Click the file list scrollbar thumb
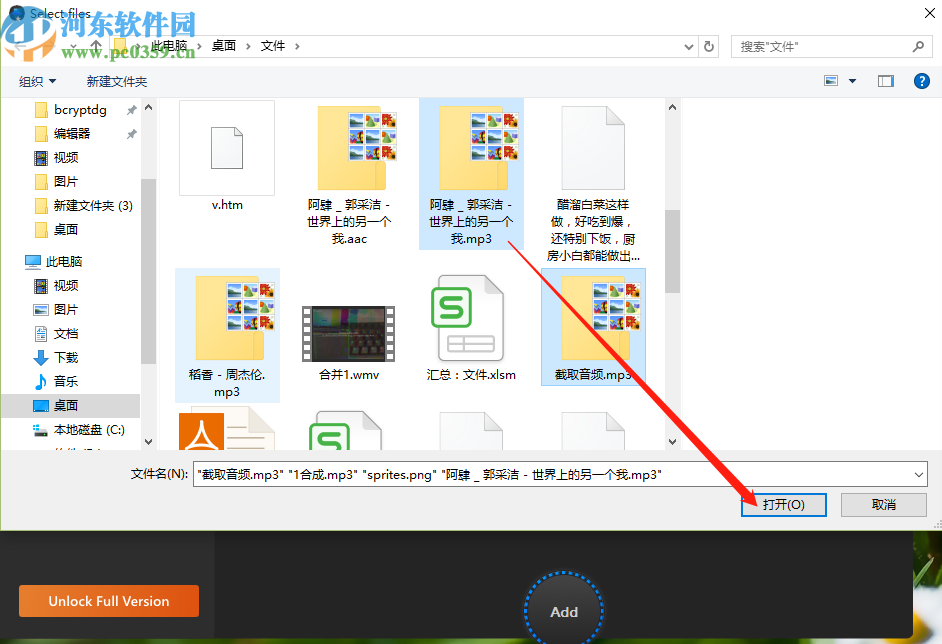 pyautogui.click(x=672, y=251)
